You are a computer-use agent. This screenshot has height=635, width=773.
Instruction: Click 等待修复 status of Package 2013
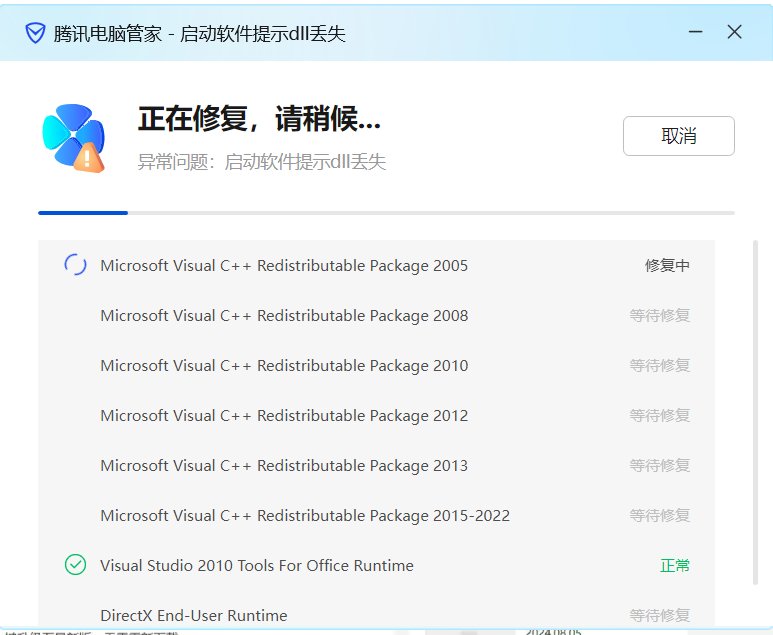[x=660, y=465]
